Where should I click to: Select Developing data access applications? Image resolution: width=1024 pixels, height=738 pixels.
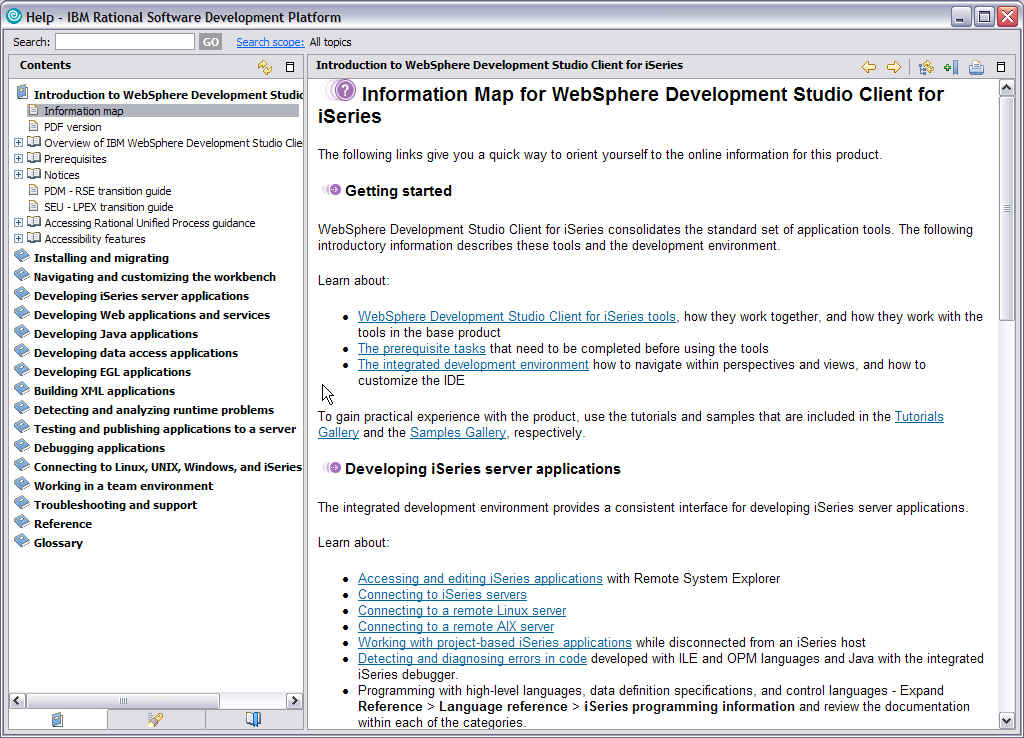tap(136, 353)
